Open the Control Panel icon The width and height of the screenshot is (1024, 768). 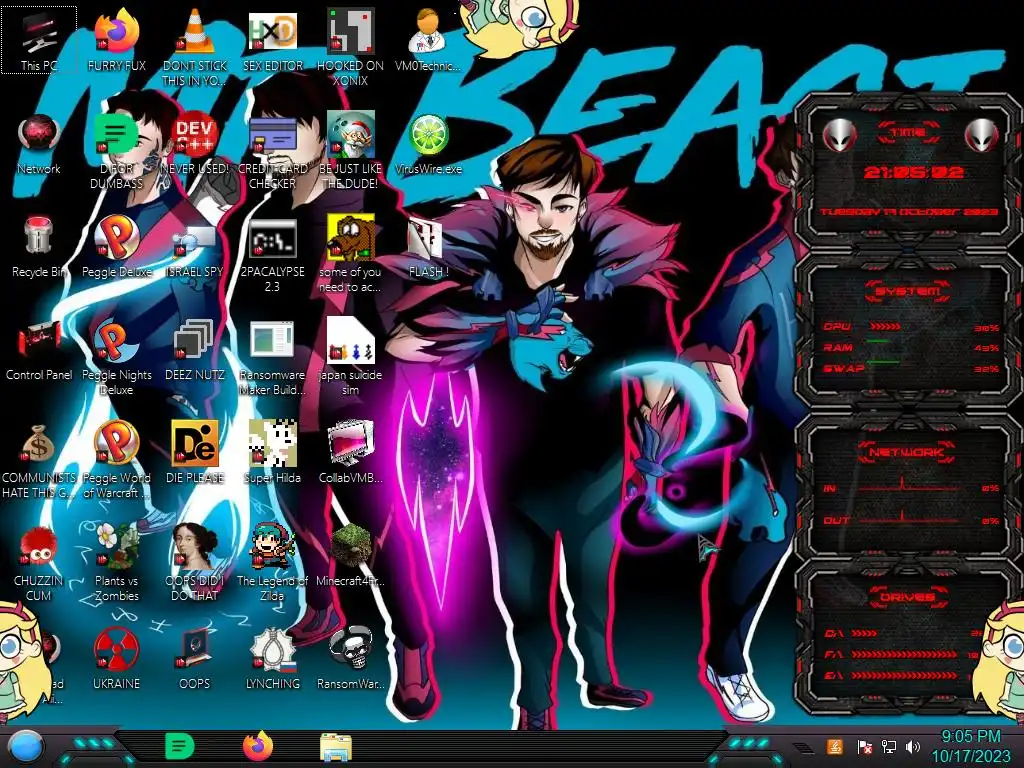click(x=39, y=350)
